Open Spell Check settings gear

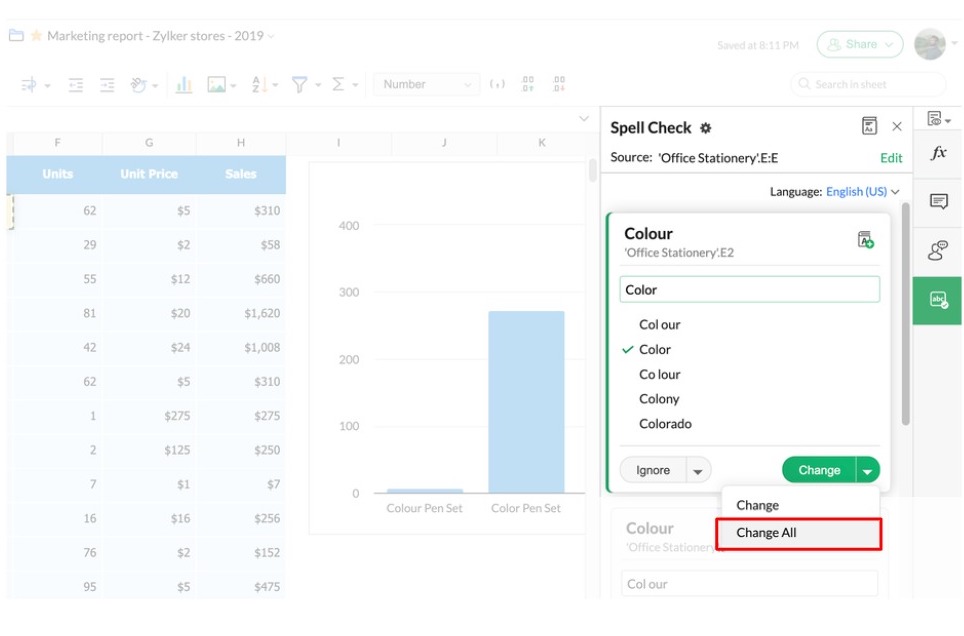coord(706,128)
